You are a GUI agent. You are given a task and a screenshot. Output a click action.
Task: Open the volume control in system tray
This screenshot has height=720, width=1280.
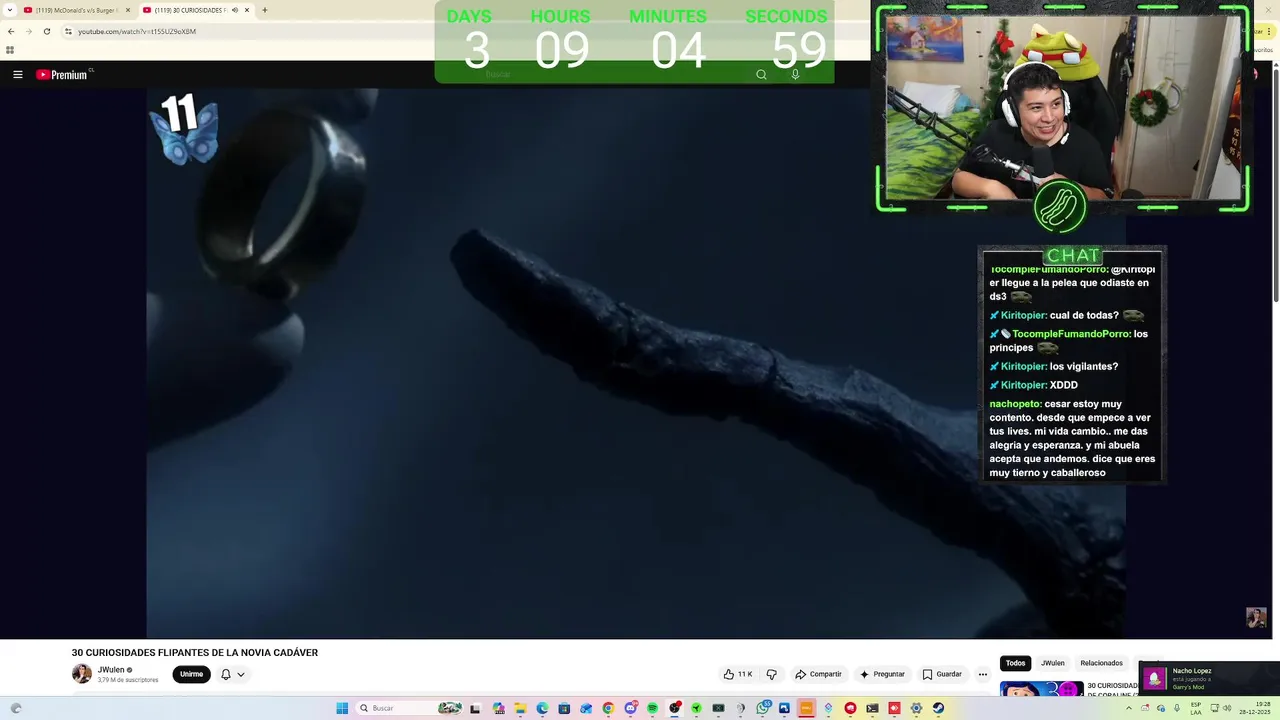[1229, 708]
